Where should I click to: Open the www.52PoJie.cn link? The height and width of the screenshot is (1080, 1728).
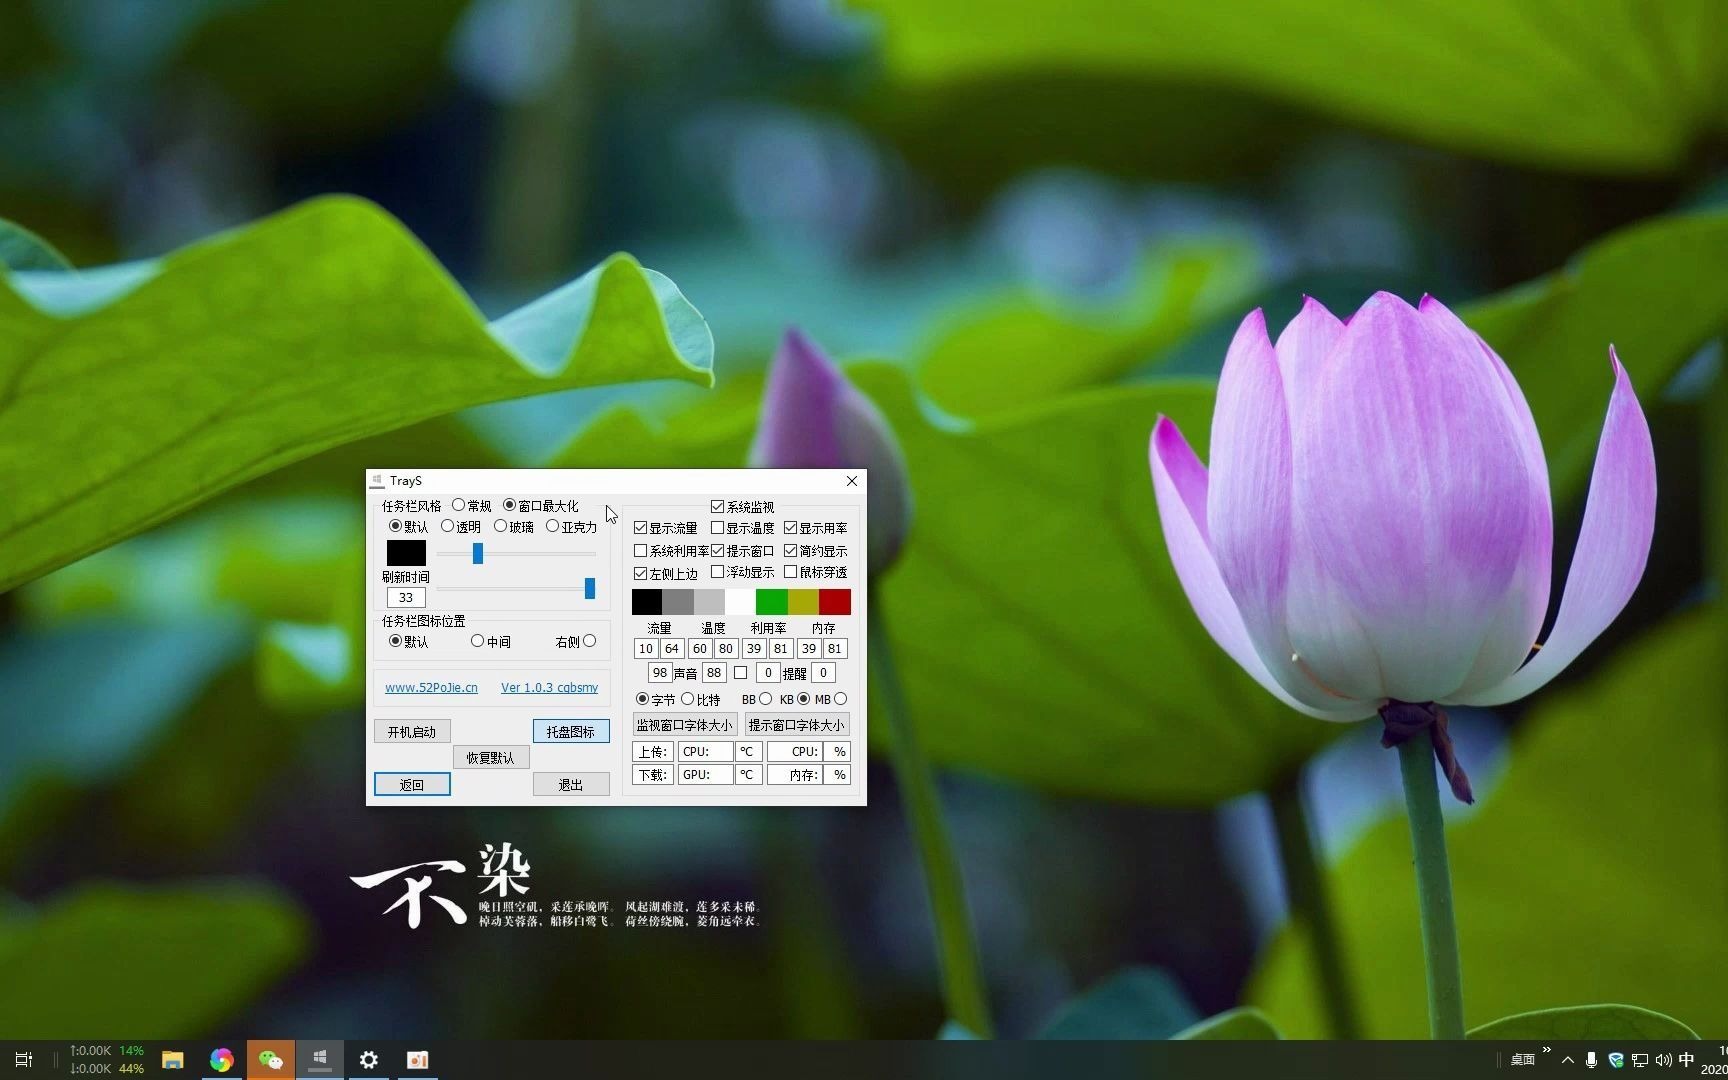[431, 687]
